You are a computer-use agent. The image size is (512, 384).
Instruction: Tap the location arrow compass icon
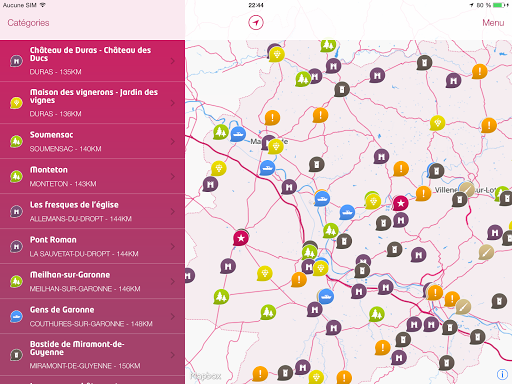(x=256, y=23)
